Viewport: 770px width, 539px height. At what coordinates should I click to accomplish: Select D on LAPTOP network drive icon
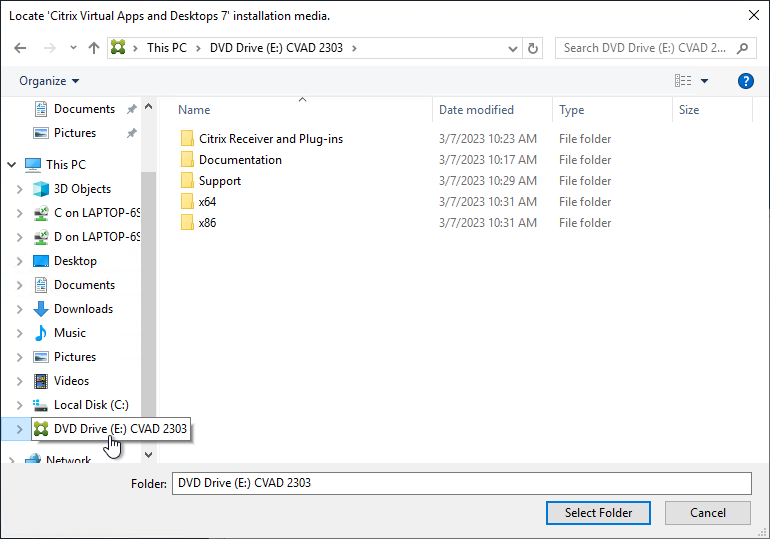point(41,237)
